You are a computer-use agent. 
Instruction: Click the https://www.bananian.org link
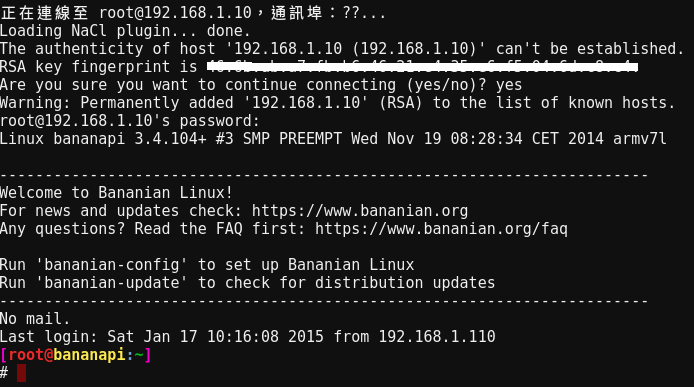click(x=360, y=211)
